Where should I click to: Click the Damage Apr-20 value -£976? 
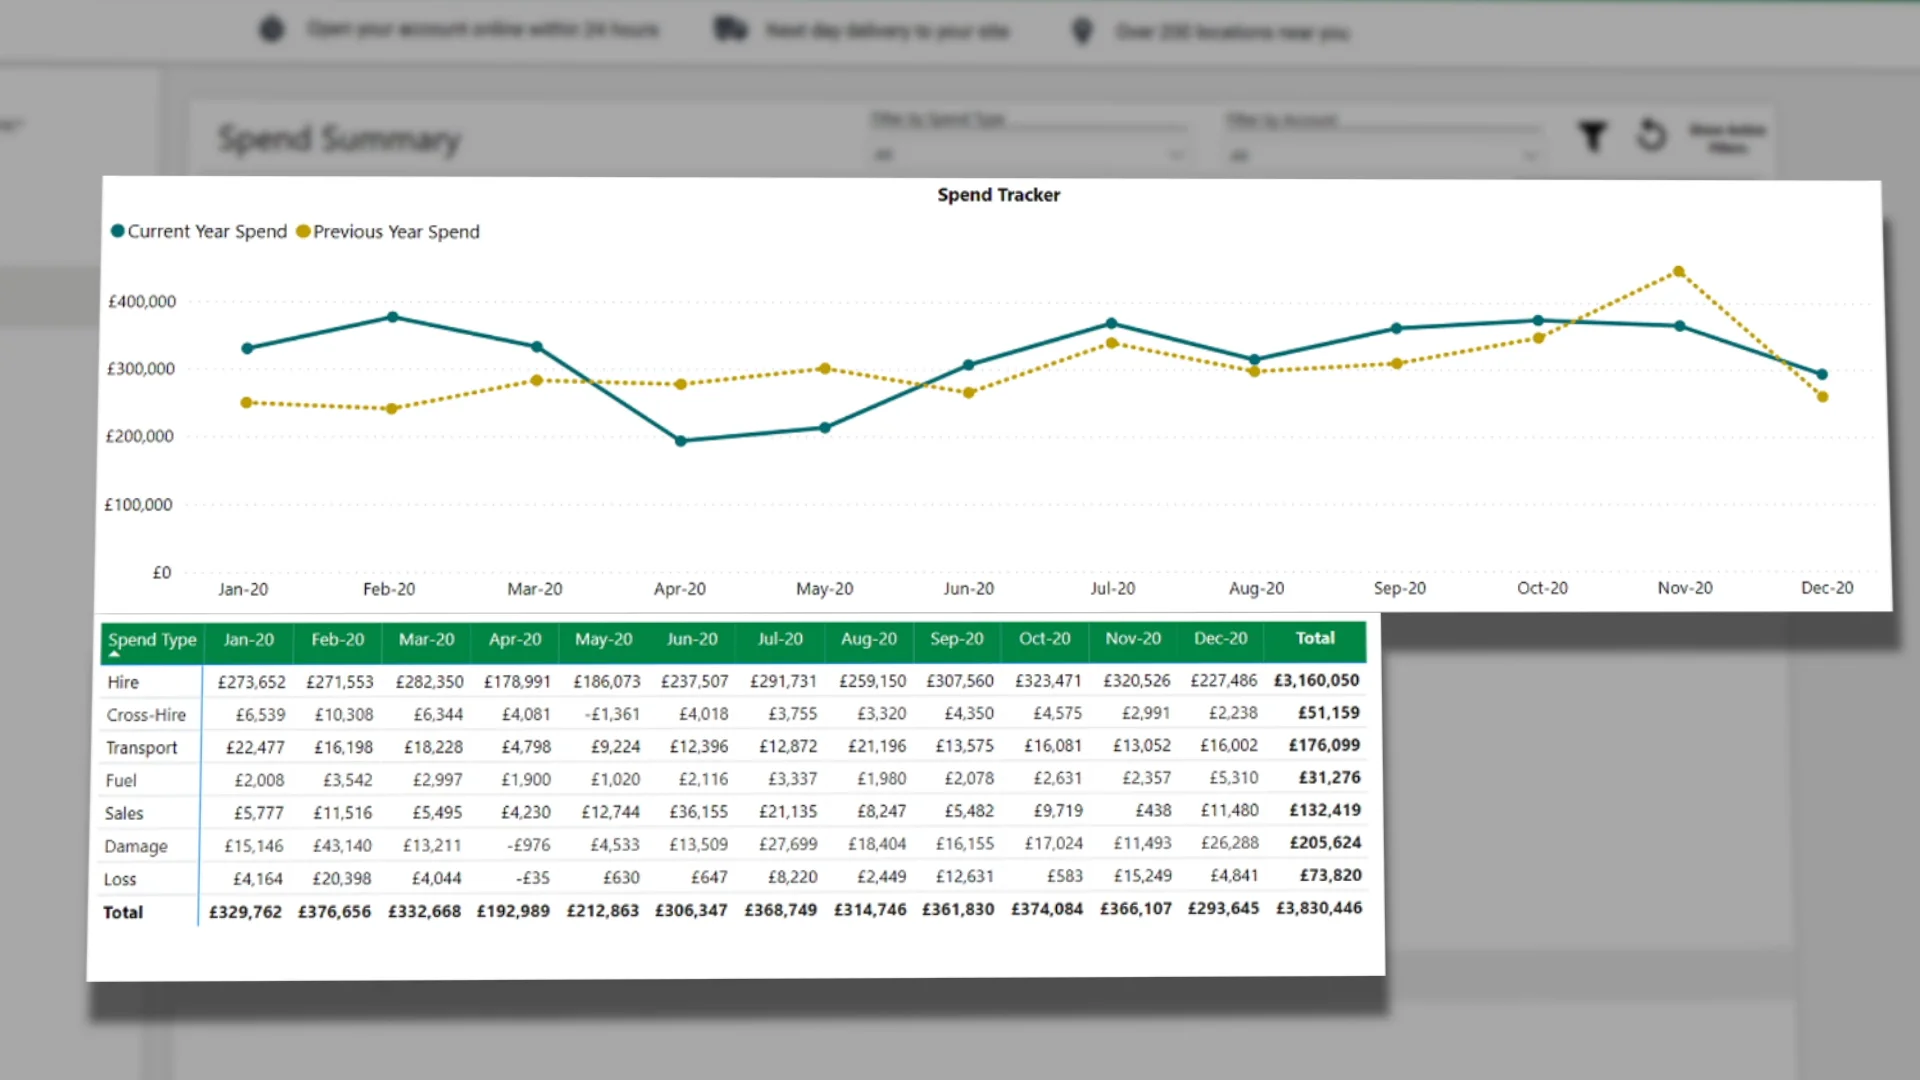tap(528, 846)
